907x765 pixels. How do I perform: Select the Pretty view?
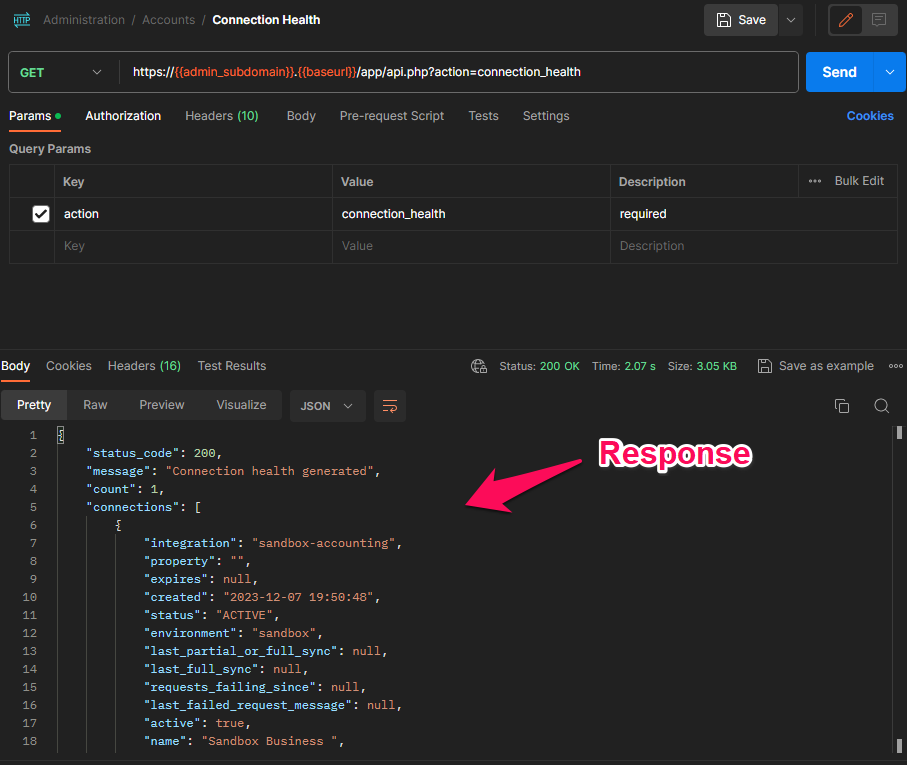click(34, 405)
